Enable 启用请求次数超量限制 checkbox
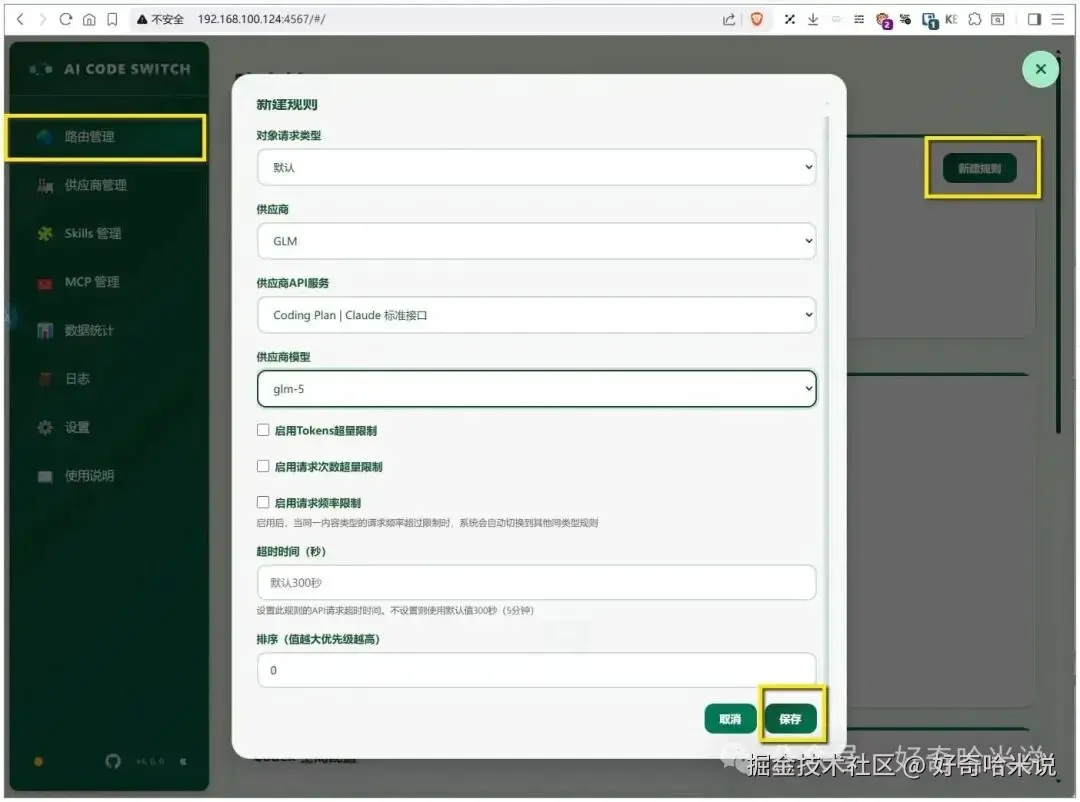The image size is (1080, 802). [x=263, y=466]
